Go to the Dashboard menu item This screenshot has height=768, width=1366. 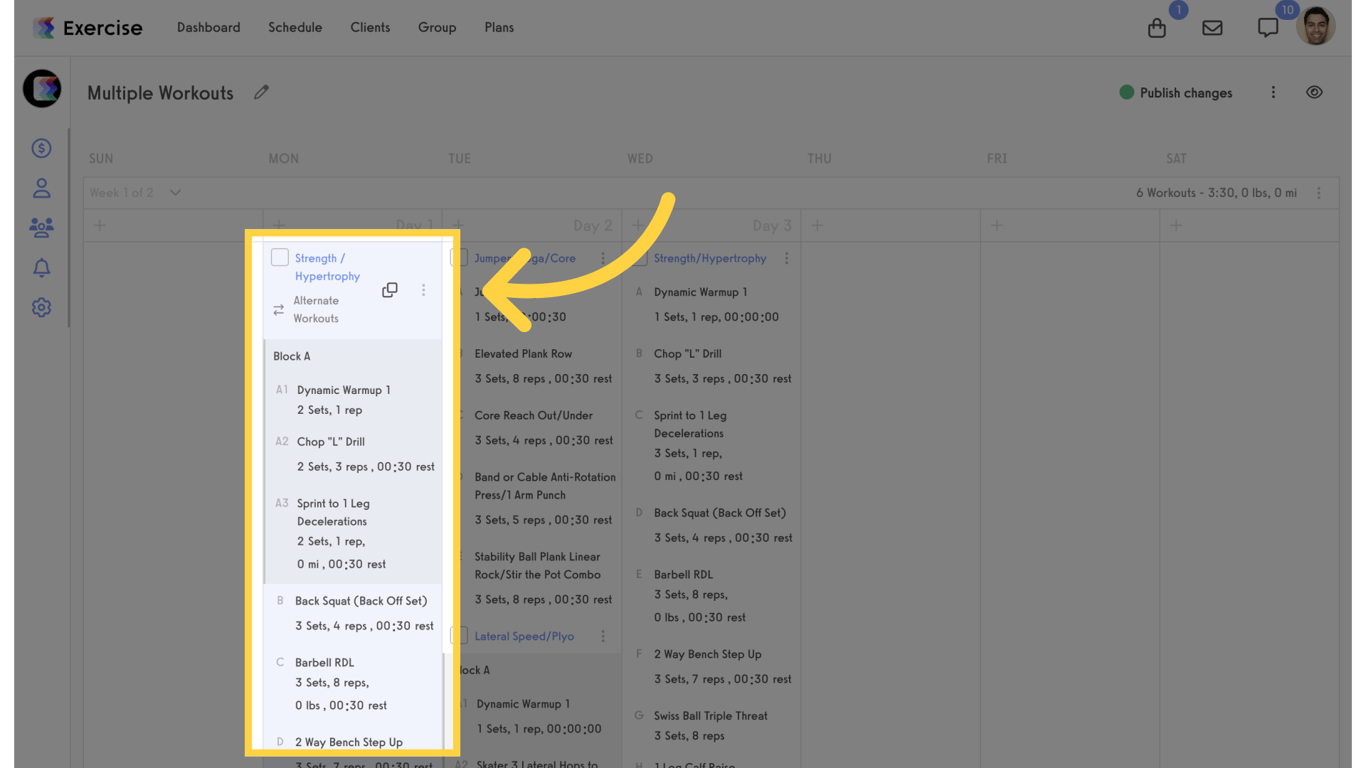[x=209, y=28]
